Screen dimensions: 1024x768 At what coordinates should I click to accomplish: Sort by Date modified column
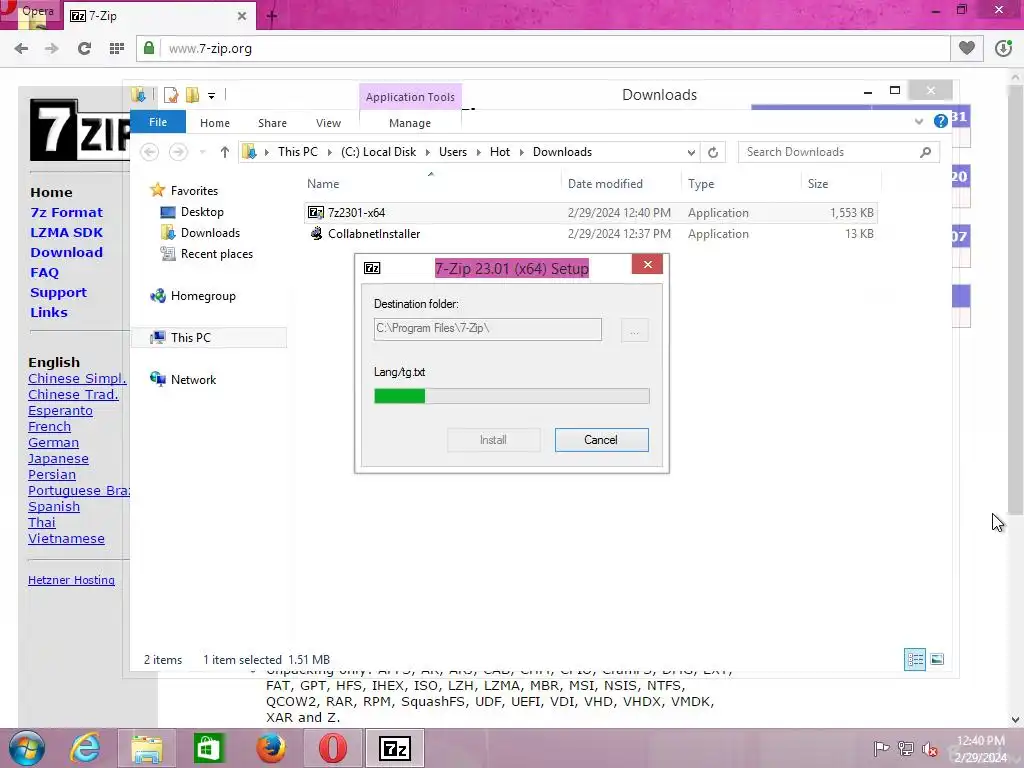(605, 184)
